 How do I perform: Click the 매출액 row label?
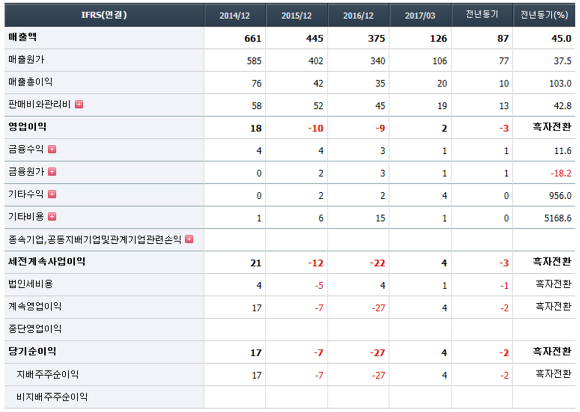(22, 37)
